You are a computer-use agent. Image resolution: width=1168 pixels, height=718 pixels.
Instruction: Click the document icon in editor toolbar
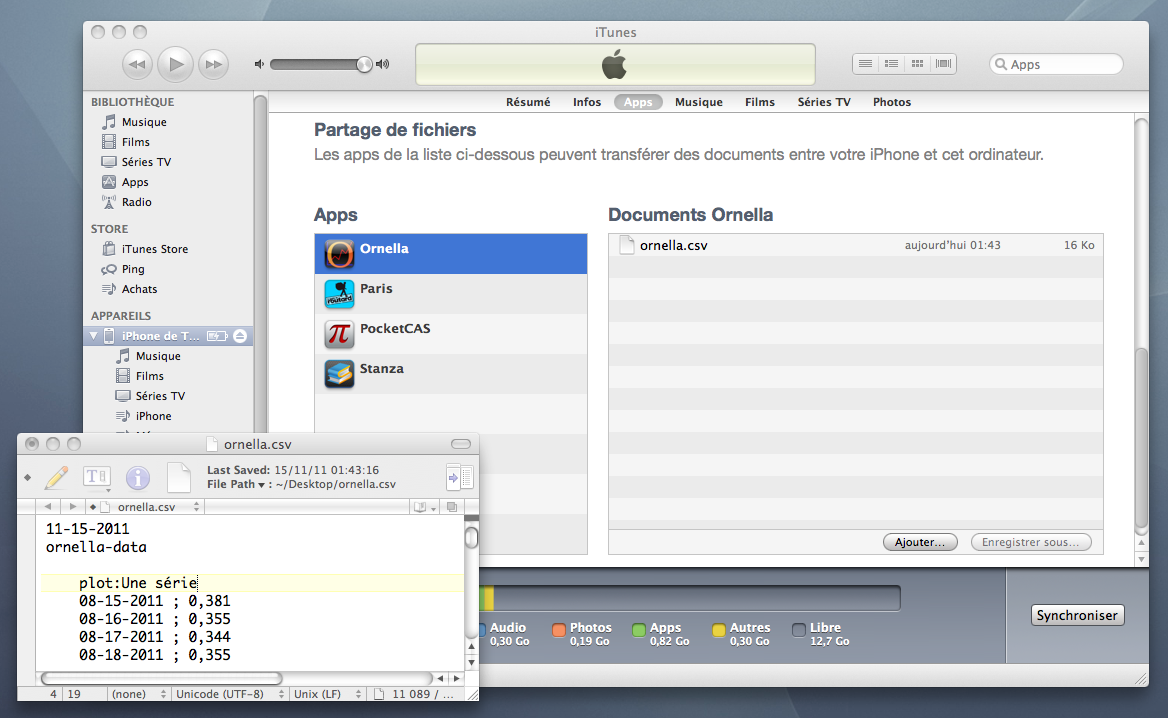click(x=179, y=477)
